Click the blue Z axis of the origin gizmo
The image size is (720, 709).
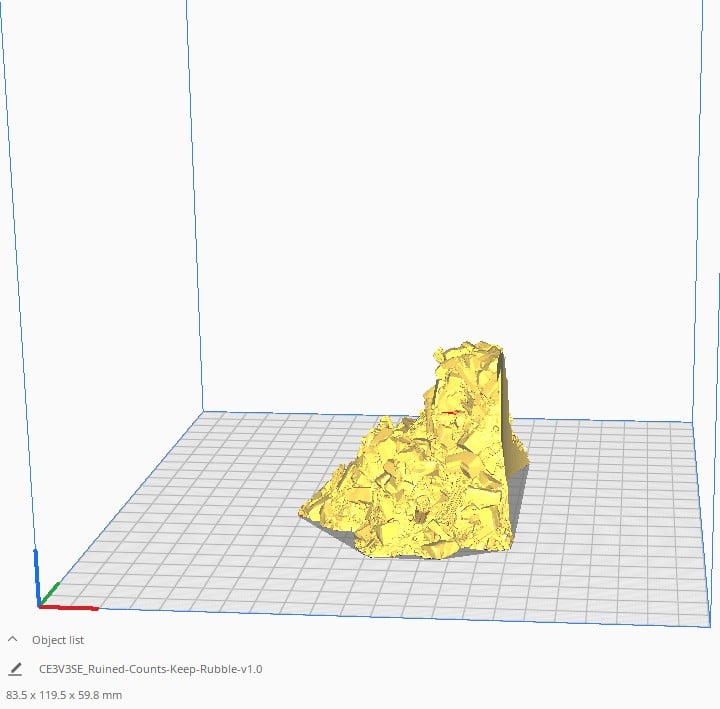pyautogui.click(x=37, y=575)
